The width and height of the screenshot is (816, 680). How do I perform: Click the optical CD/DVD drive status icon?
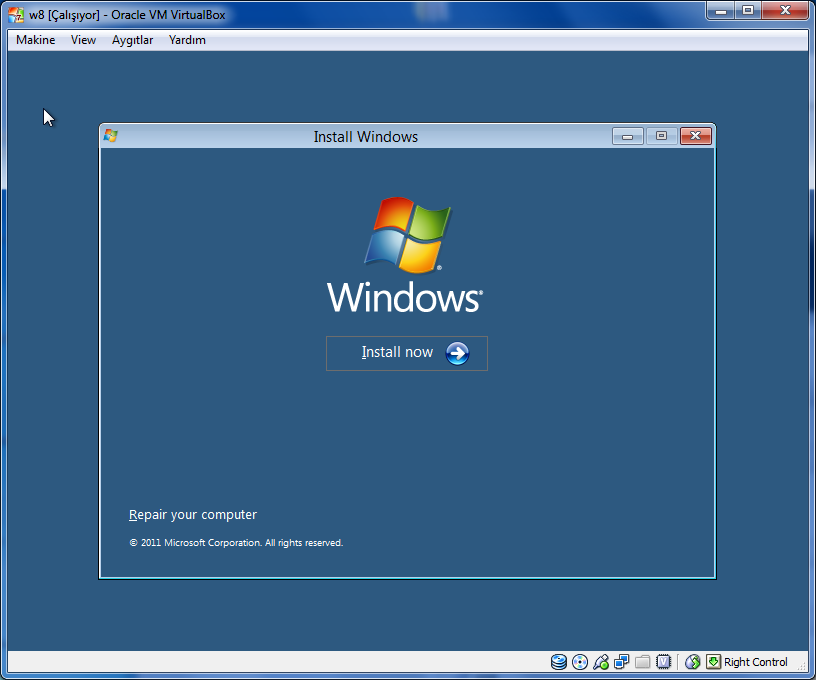[x=580, y=662]
